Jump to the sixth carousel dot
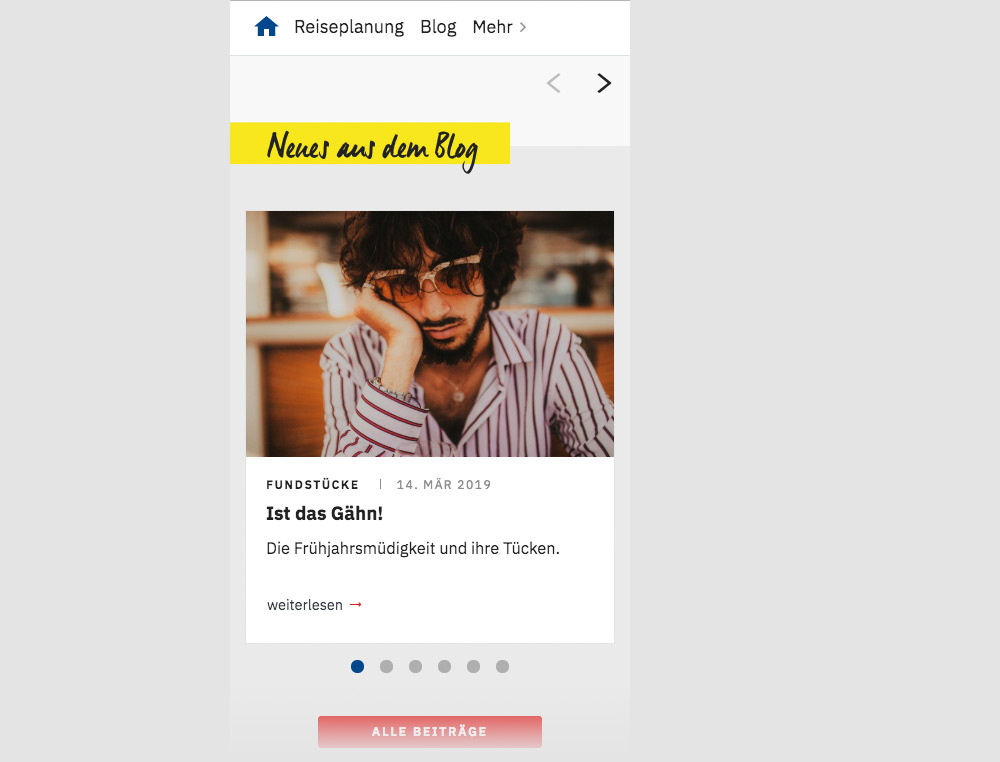1000x762 pixels. click(503, 666)
